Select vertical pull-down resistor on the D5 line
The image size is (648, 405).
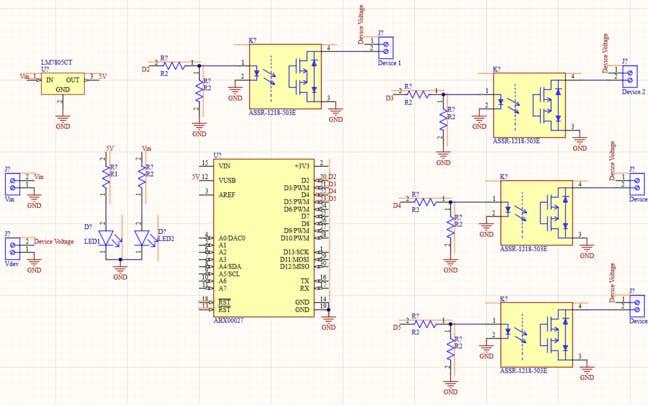point(450,352)
